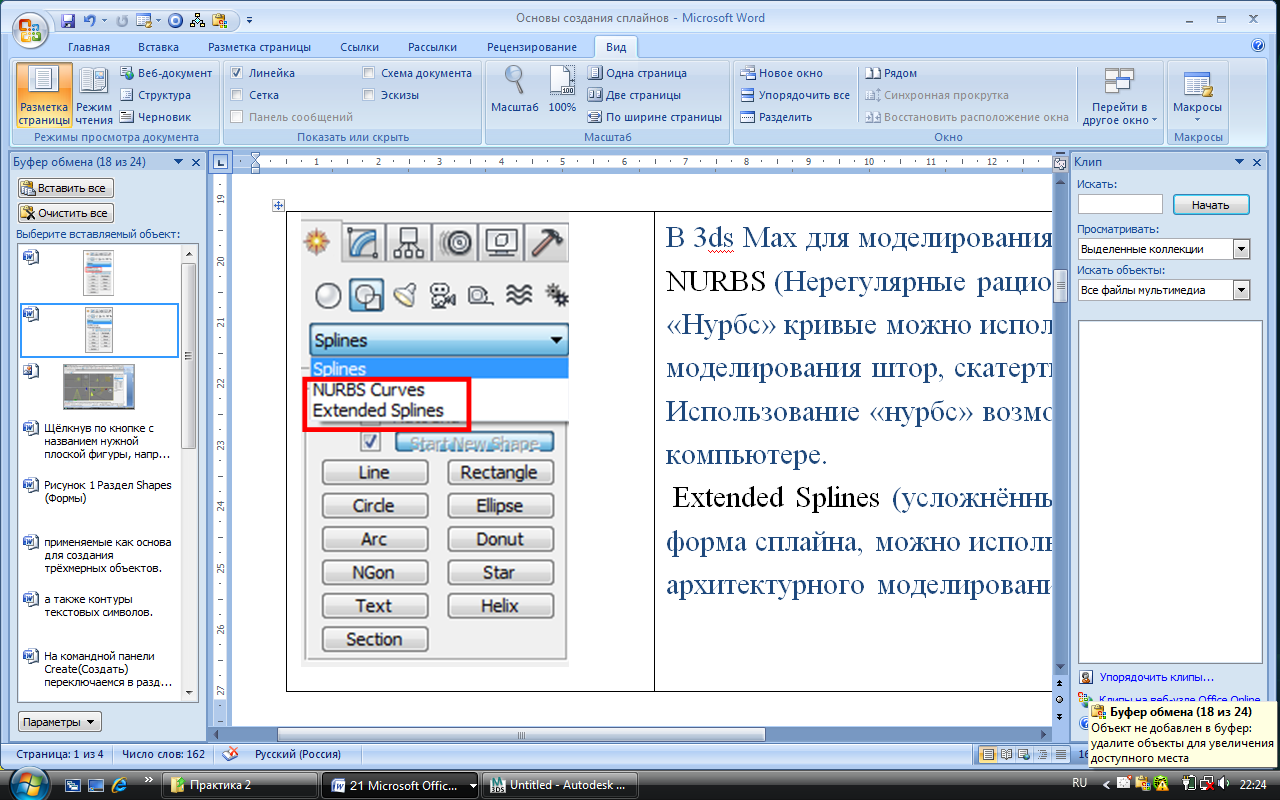1280x800 pixels.
Task: Select the 3ds Max screenshot clipboard thumbnail
Action: [x=98, y=387]
